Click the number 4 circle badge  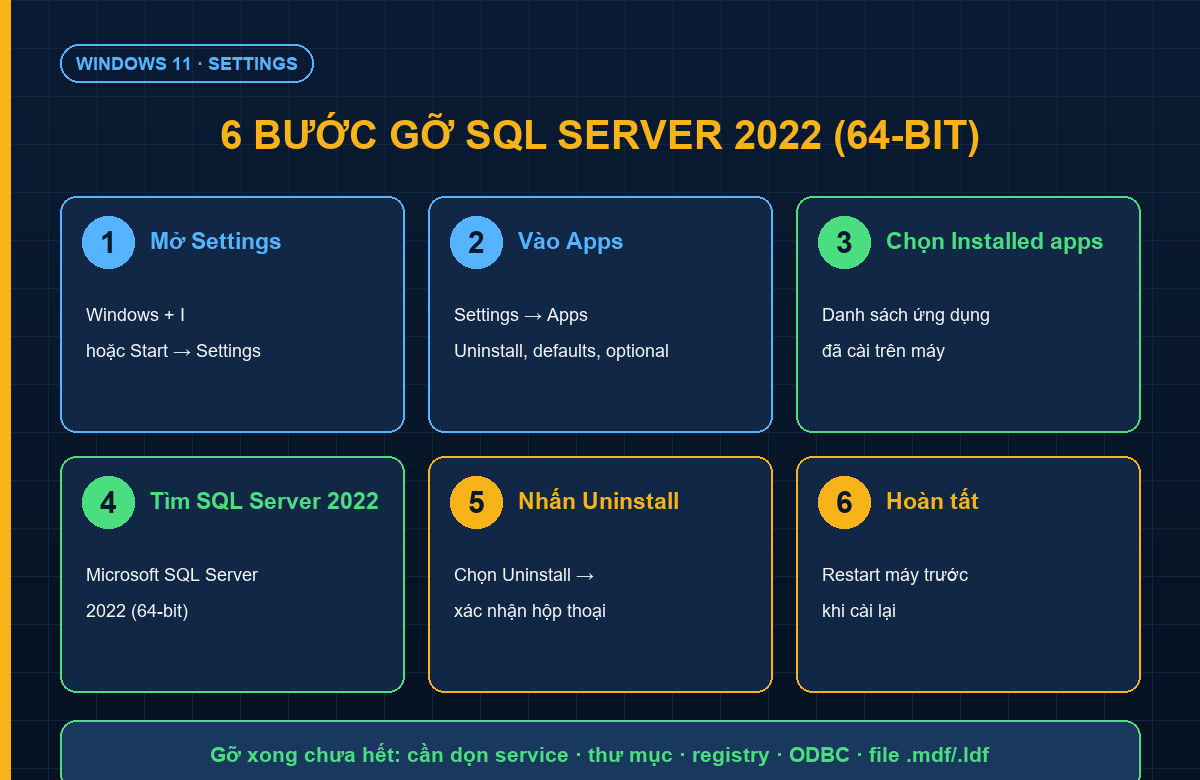[108, 502]
